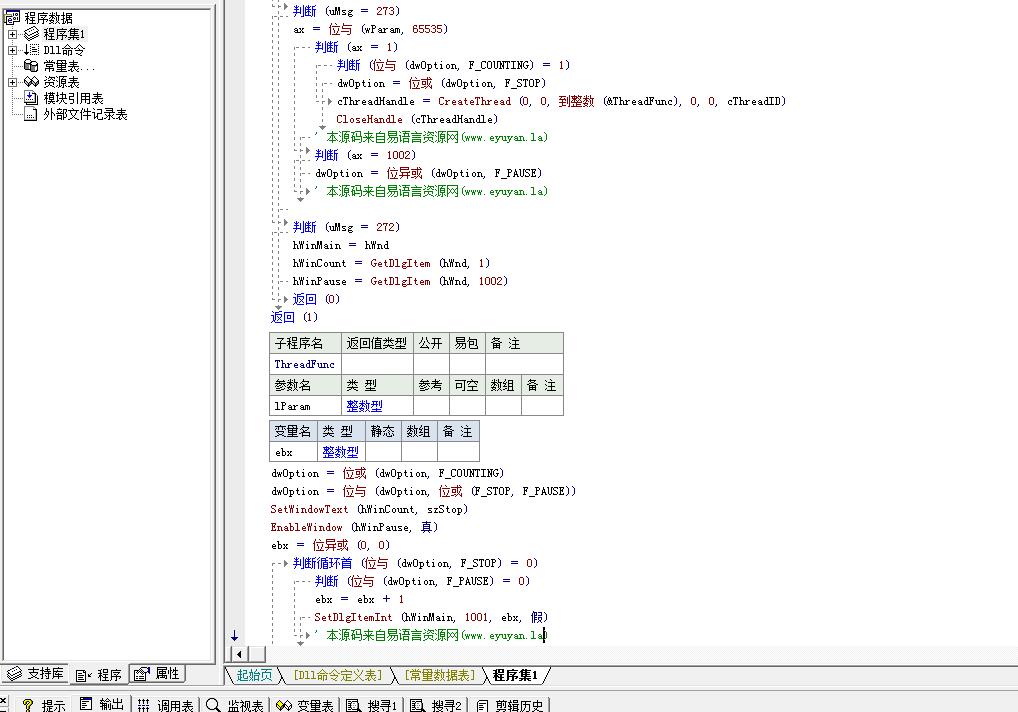Click the 程序数据 root tree icon
The image size is (1018, 712).
(12, 18)
